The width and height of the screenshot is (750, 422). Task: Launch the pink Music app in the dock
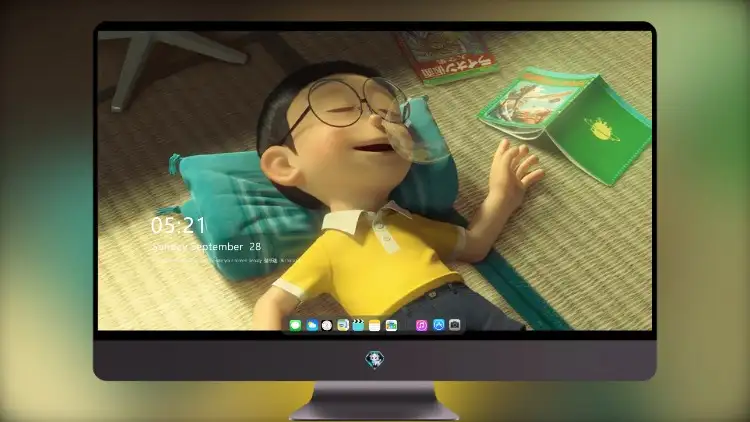point(421,325)
